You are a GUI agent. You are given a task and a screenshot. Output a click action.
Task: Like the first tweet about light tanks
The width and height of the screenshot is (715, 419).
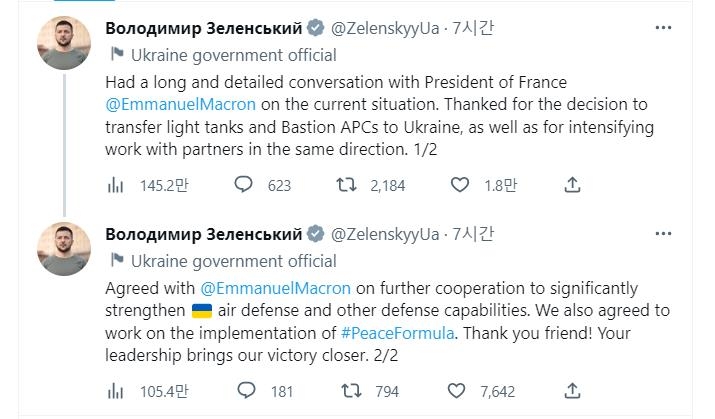[460, 184]
